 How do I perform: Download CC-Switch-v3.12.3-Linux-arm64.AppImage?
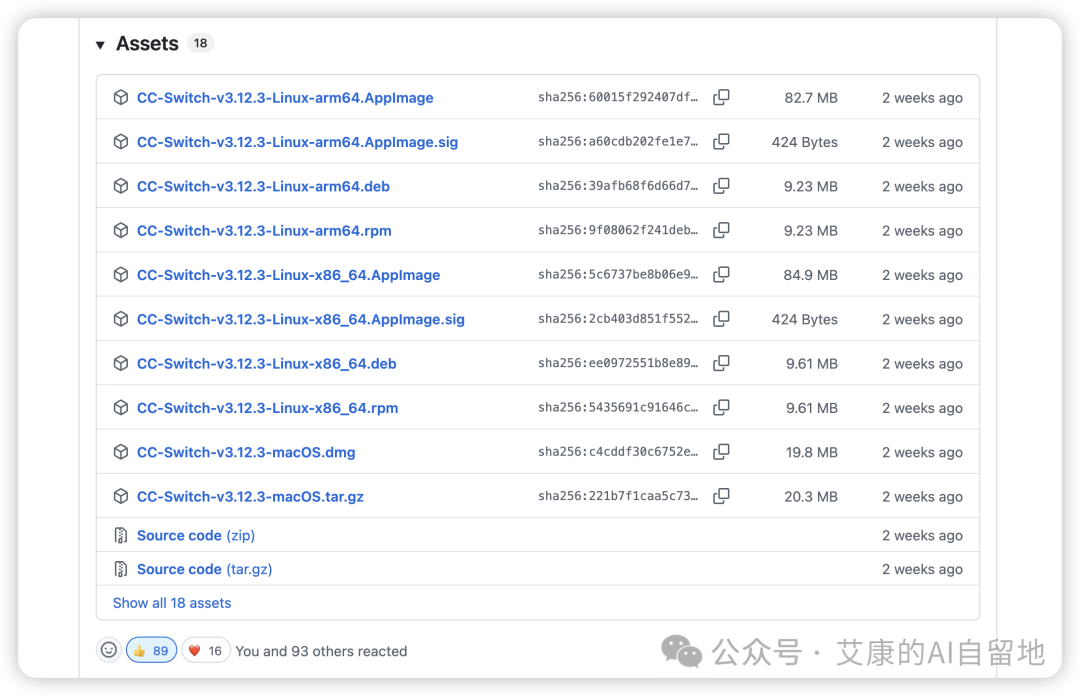285,98
